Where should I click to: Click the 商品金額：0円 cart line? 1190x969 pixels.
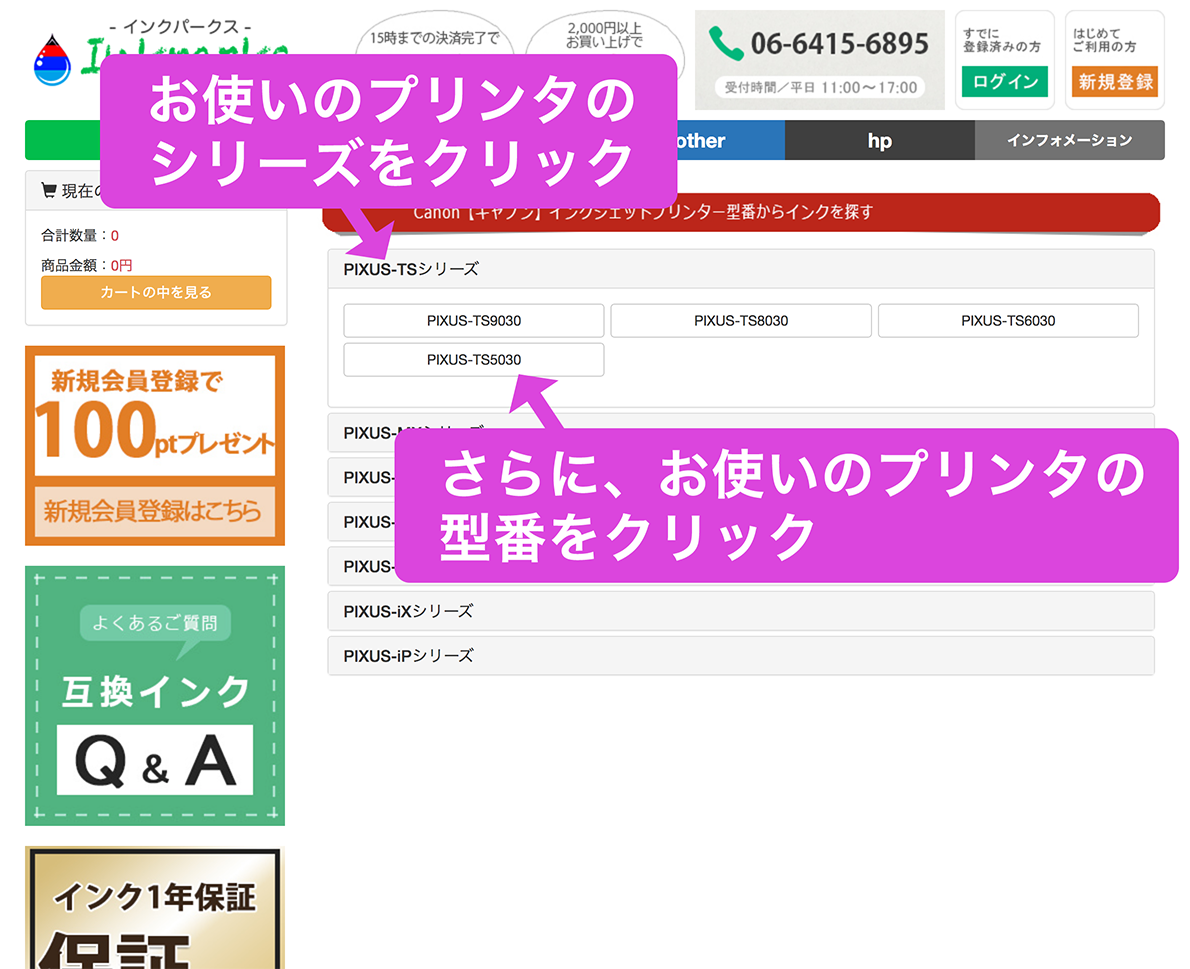87,265
